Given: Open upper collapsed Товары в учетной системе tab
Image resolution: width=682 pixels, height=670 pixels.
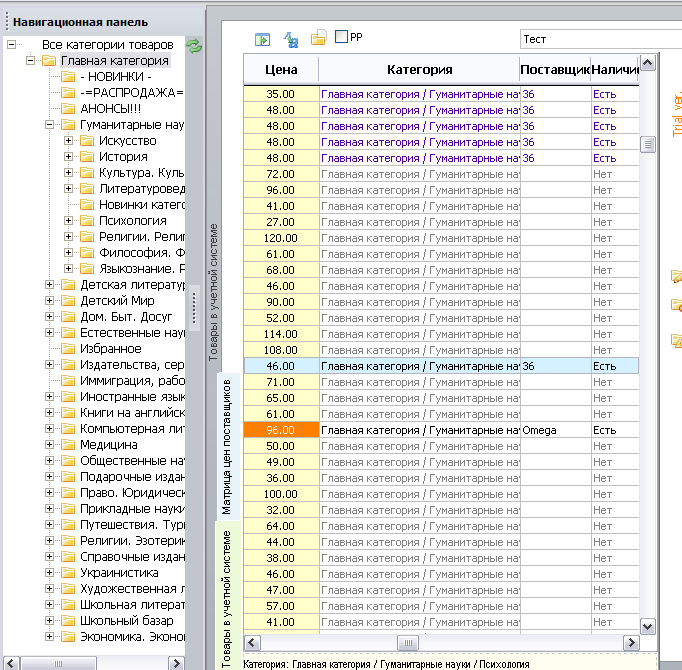Looking at the screenshot, I should click(213, 292).
